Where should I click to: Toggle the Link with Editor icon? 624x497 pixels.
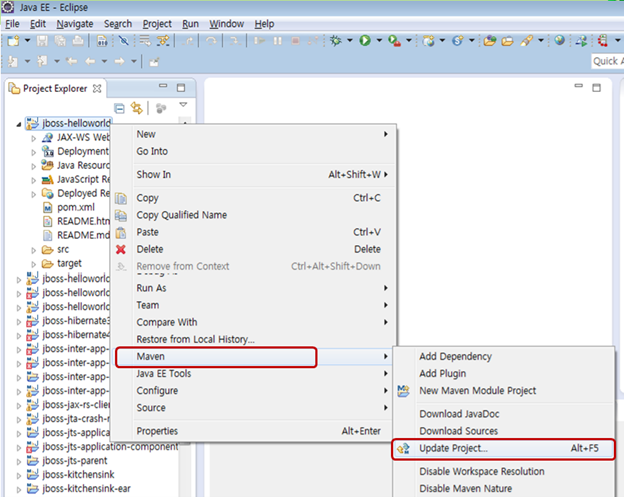point(137,108)
